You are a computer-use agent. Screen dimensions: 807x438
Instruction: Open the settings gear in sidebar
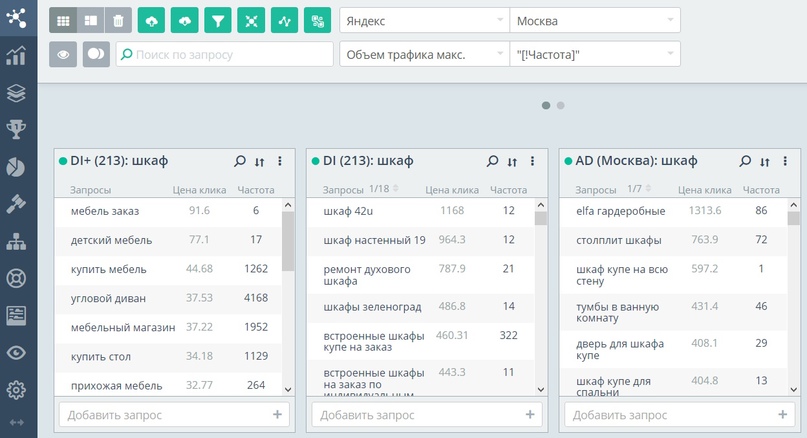click(x=16, y=390)
